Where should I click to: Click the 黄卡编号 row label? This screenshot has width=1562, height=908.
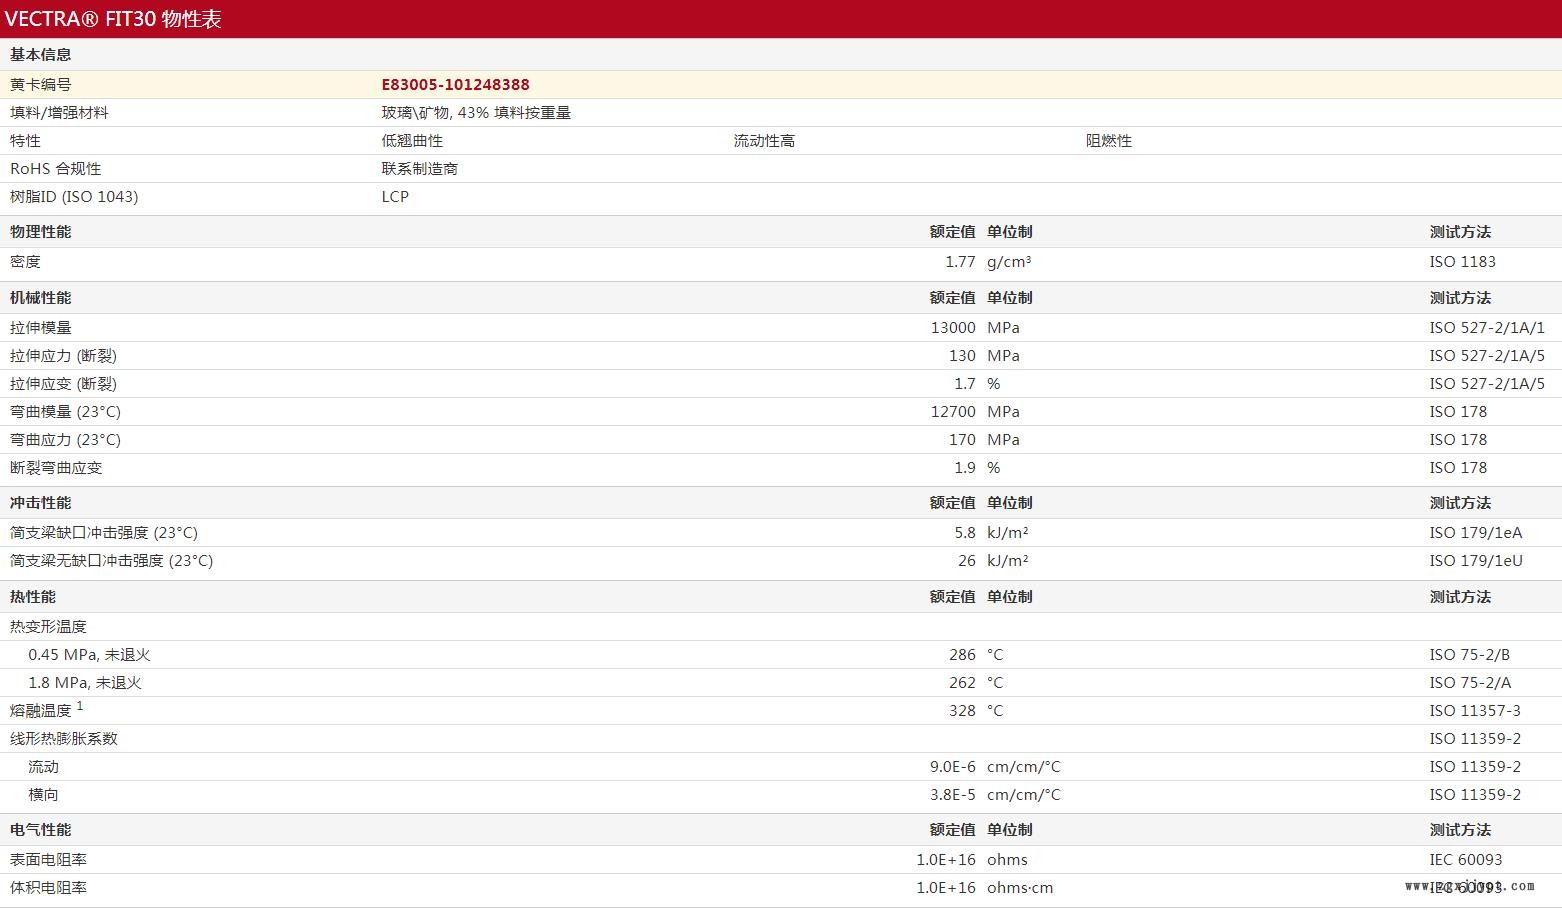click(40, 85)
